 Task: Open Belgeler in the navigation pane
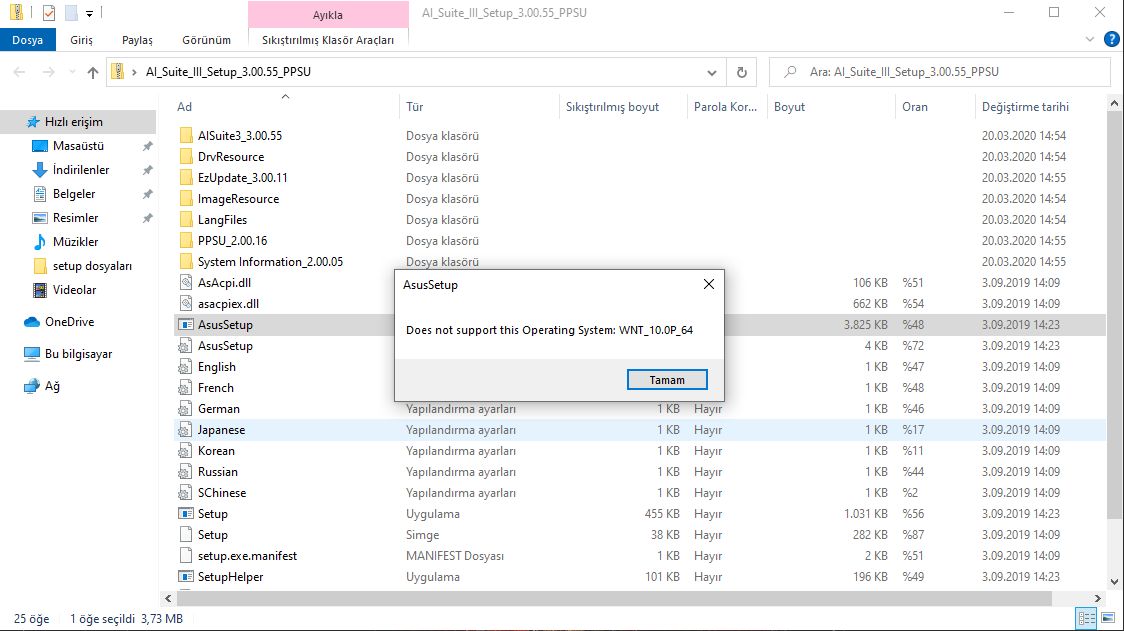coord(74,194)
